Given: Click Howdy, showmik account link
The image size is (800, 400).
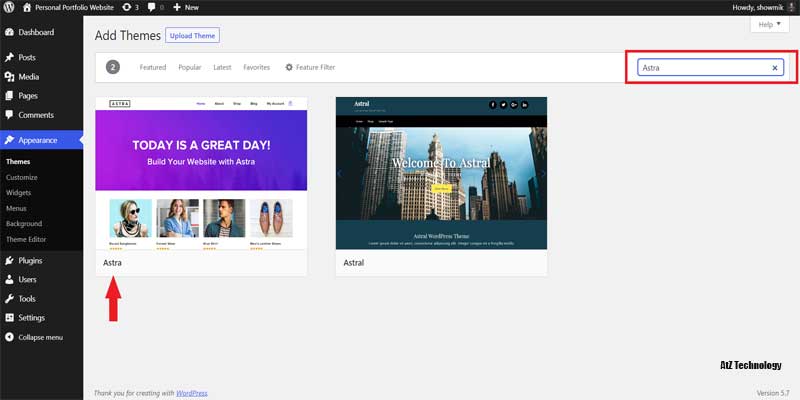Looking at the screenshot, I should pyautogui.click(x=759, y=8).
